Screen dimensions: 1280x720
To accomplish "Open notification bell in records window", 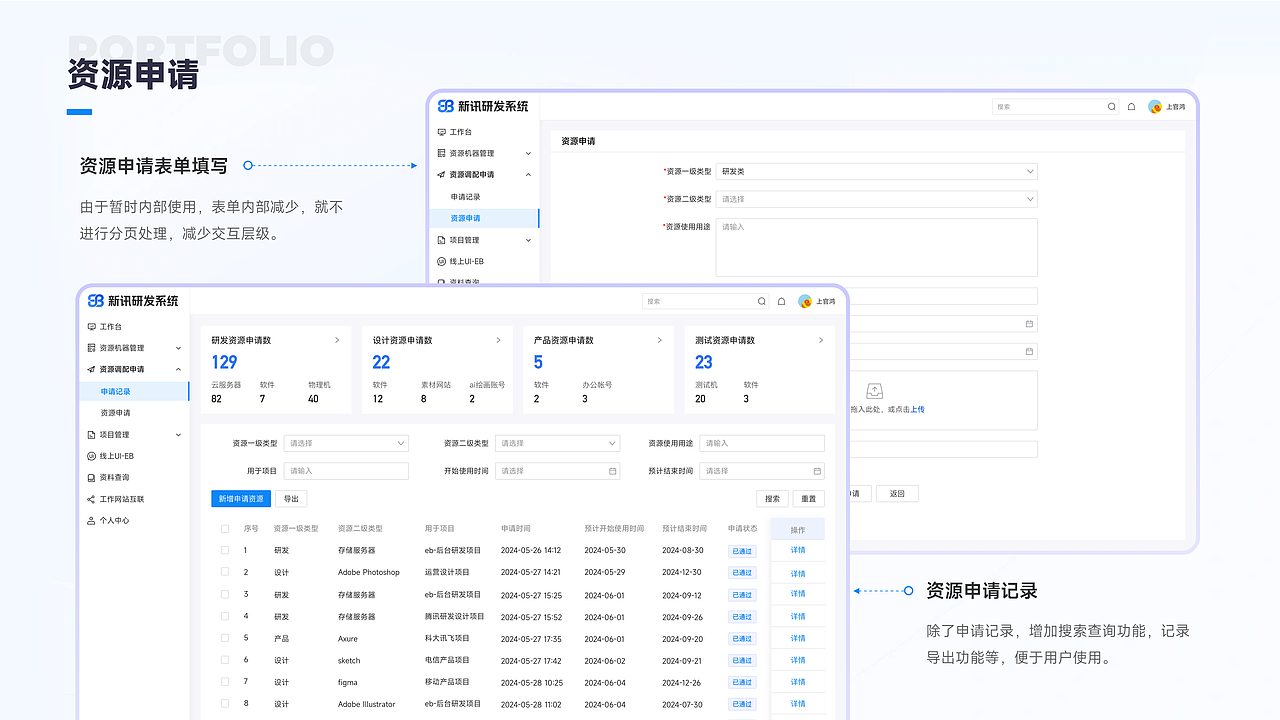I will (781, 301).
